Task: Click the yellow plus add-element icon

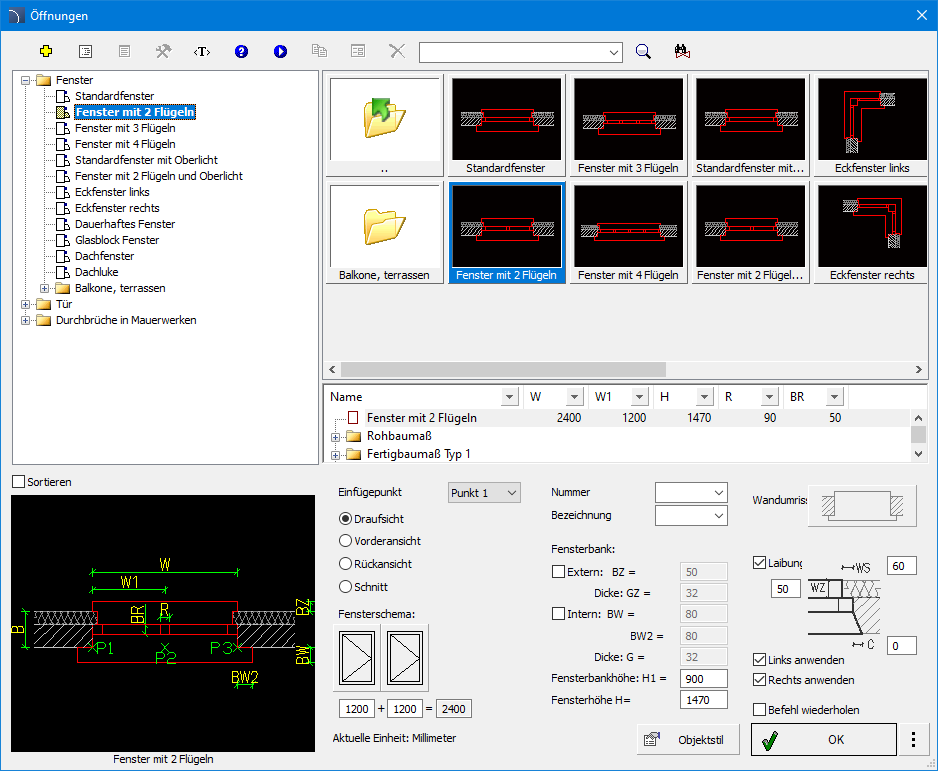Action: coord(45,51)
